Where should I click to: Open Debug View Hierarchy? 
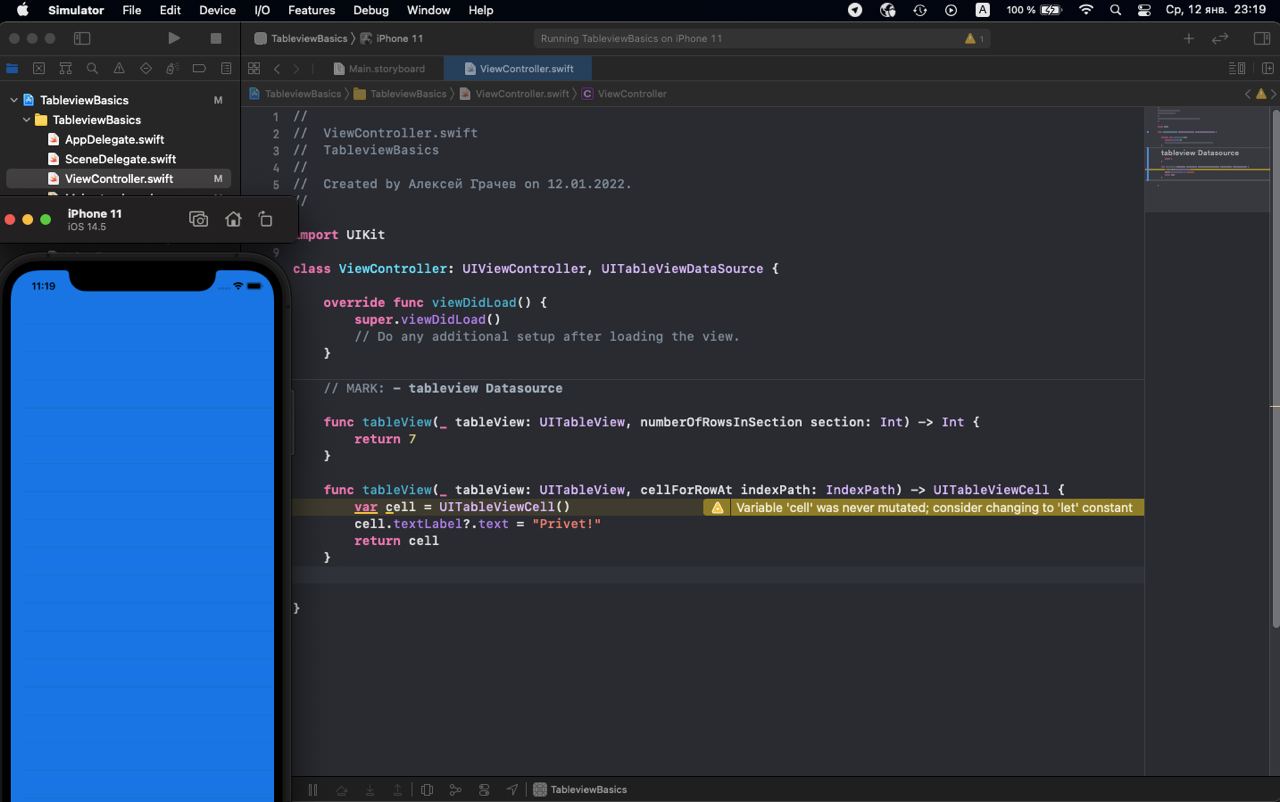[427, 789]
